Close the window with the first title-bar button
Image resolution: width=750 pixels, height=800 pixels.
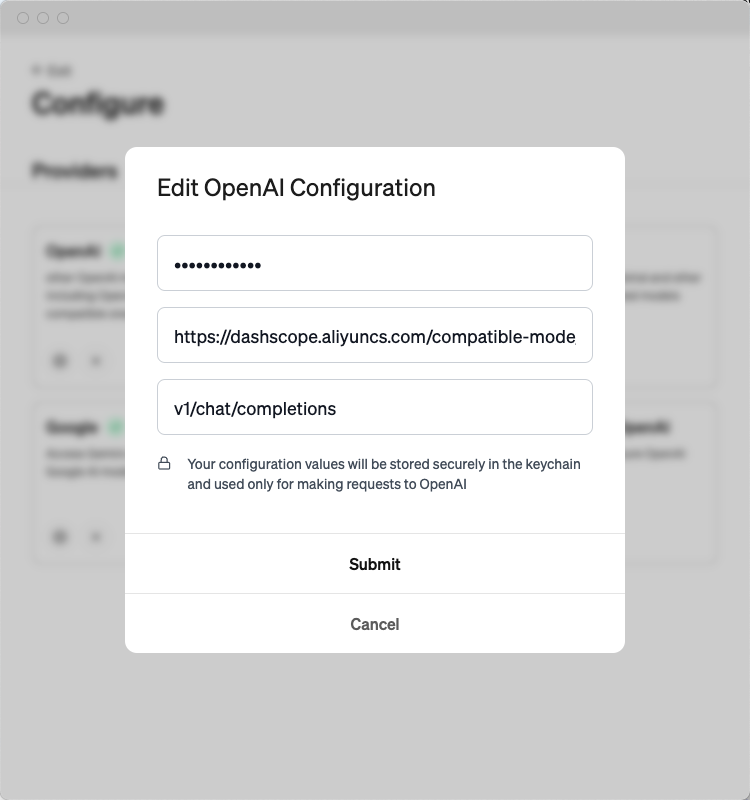coord(23,18)
